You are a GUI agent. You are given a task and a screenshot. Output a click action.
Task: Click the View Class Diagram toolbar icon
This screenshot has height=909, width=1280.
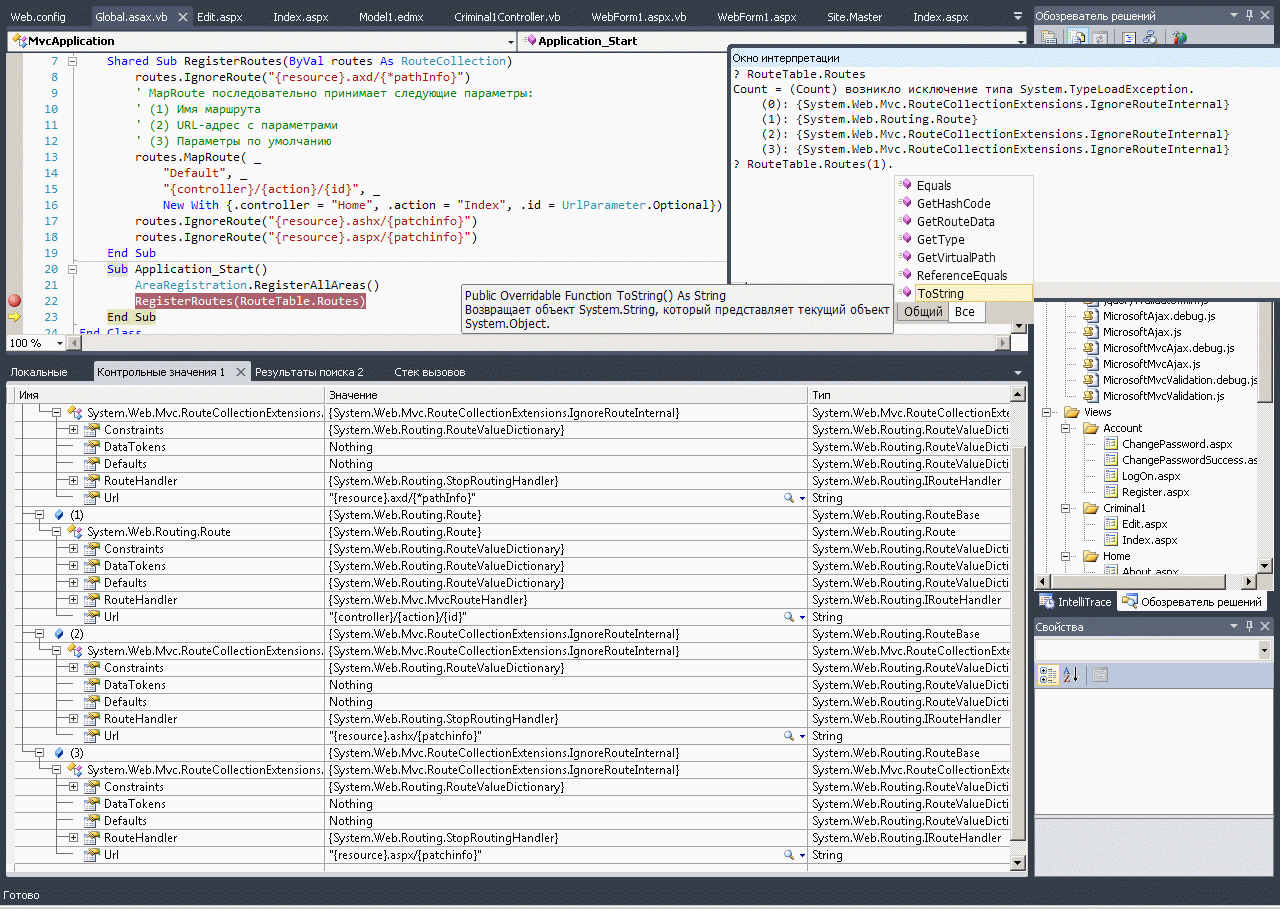tap(1149, 38)
